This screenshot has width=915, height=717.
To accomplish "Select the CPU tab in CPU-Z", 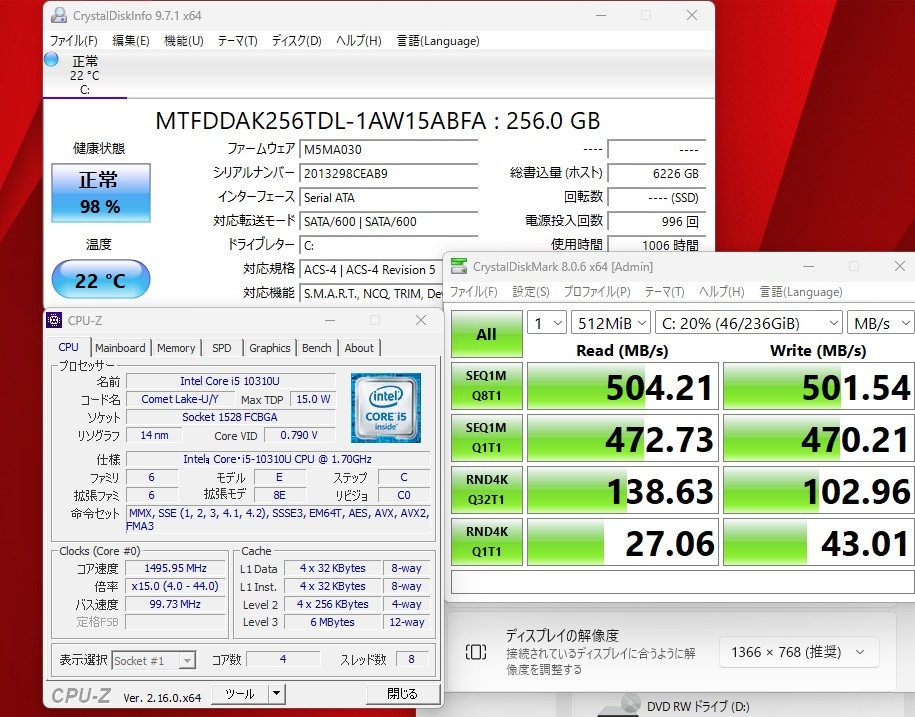I will [x=68, y=347].
